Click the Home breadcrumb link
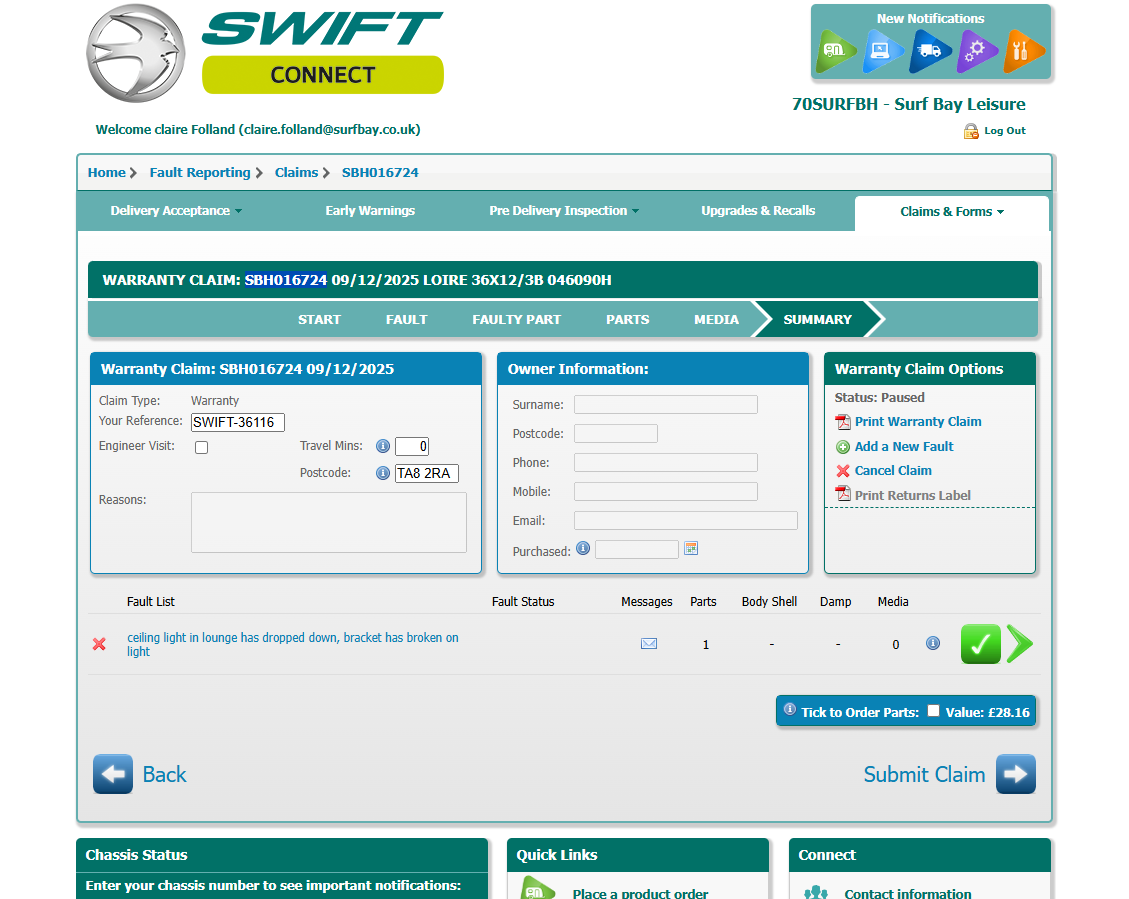The height and width of the screenshot is (899, 1129). point(107,173)
